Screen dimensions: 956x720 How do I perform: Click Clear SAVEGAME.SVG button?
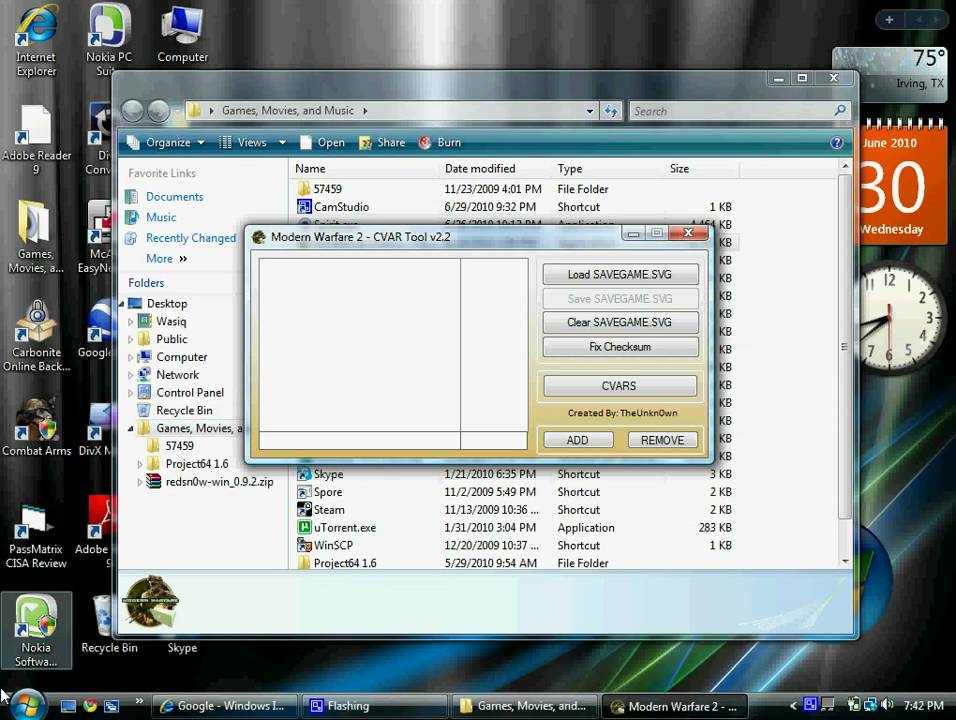coord(620,322)
